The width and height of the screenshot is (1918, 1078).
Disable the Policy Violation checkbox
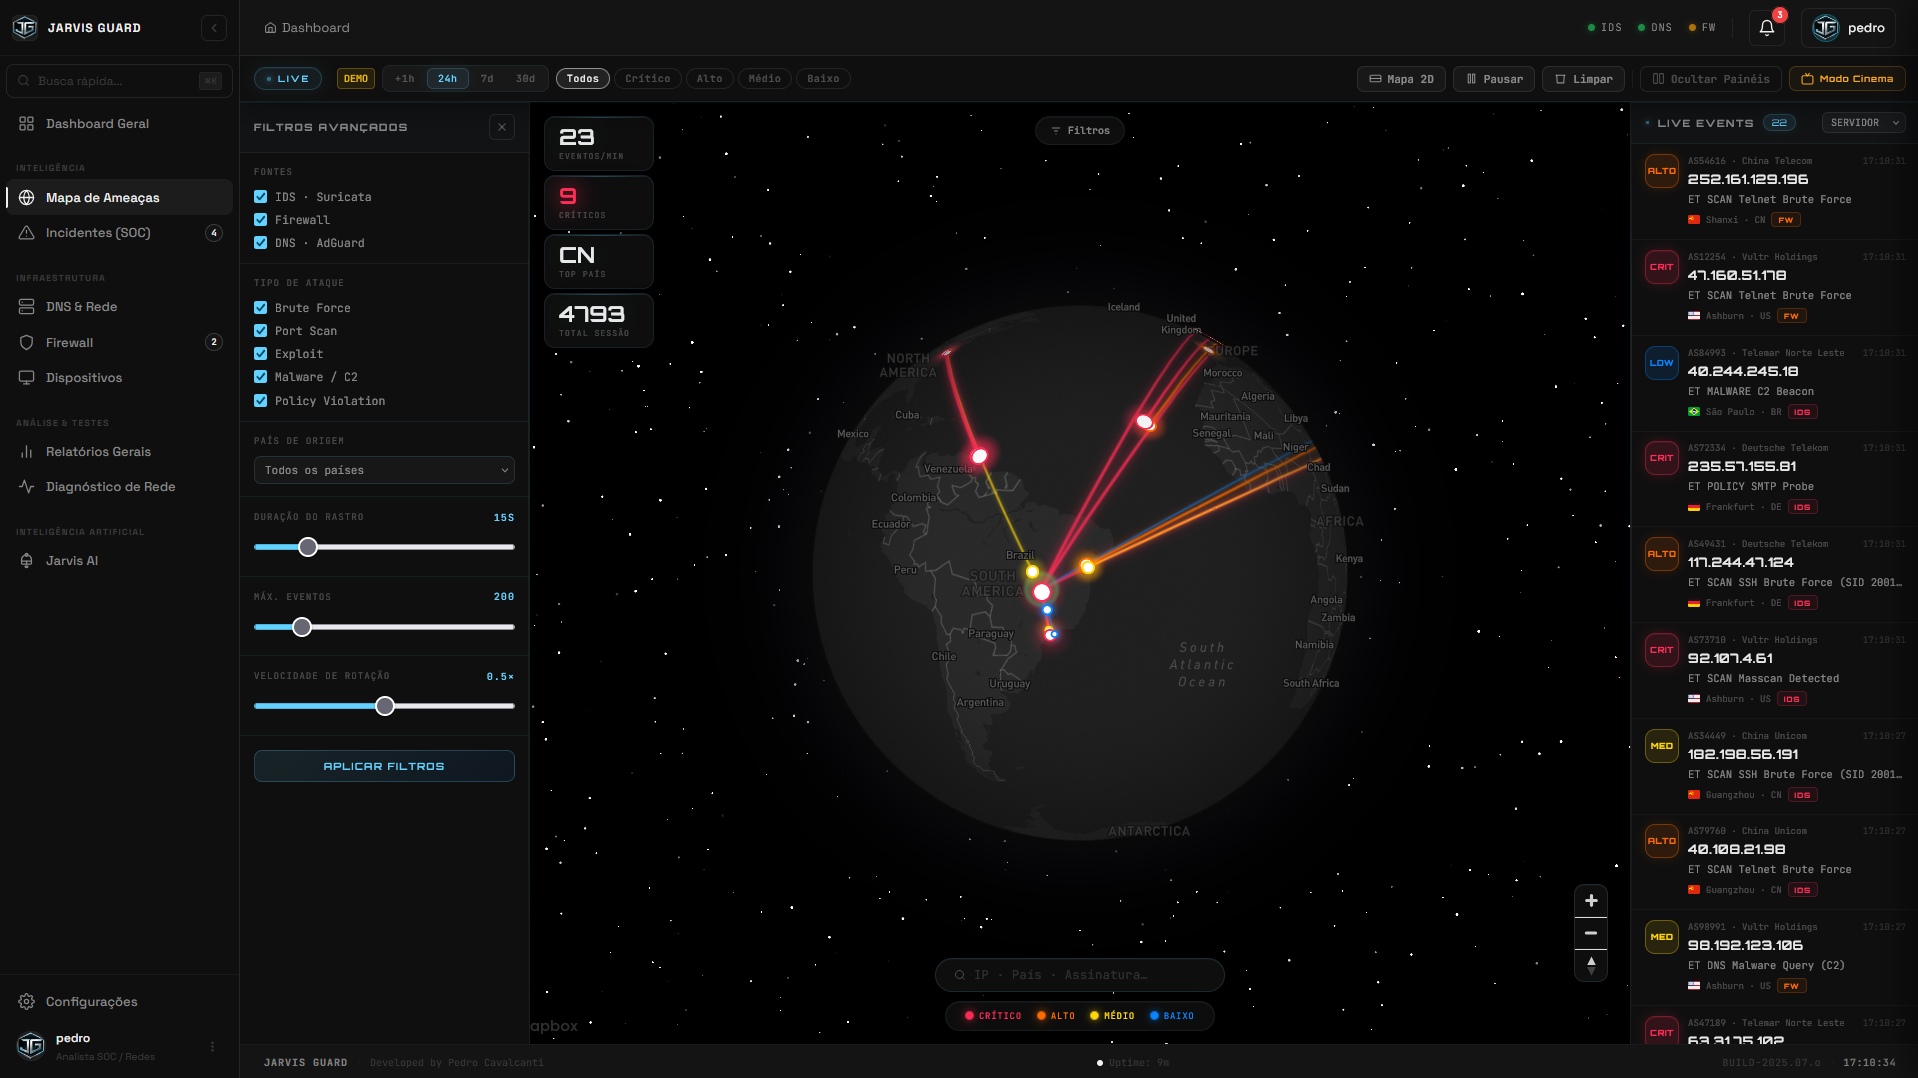[261, 401]
